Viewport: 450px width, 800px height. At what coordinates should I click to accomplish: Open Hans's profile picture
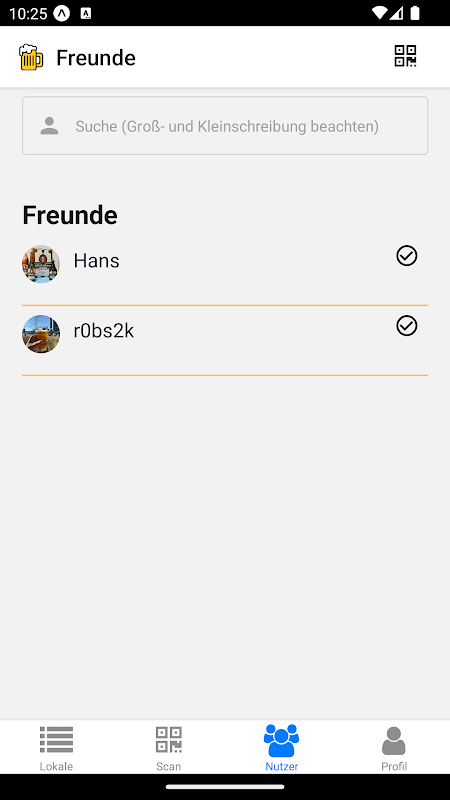pos(41,264)
